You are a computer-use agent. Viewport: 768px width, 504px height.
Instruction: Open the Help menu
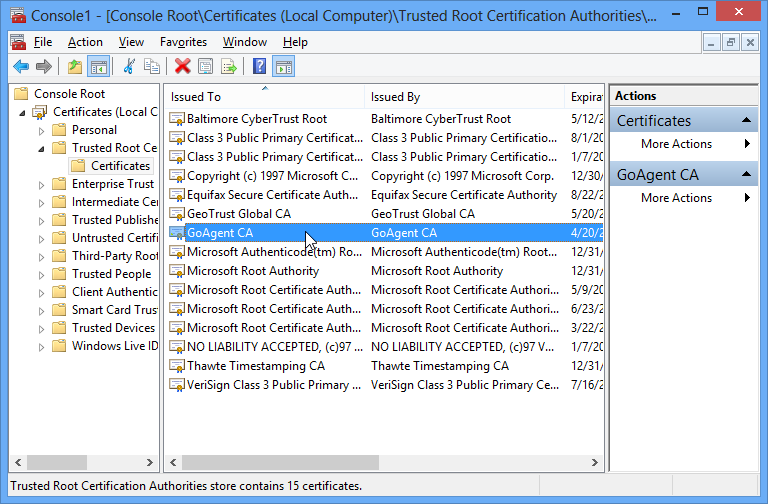click(x=295, y=42)
